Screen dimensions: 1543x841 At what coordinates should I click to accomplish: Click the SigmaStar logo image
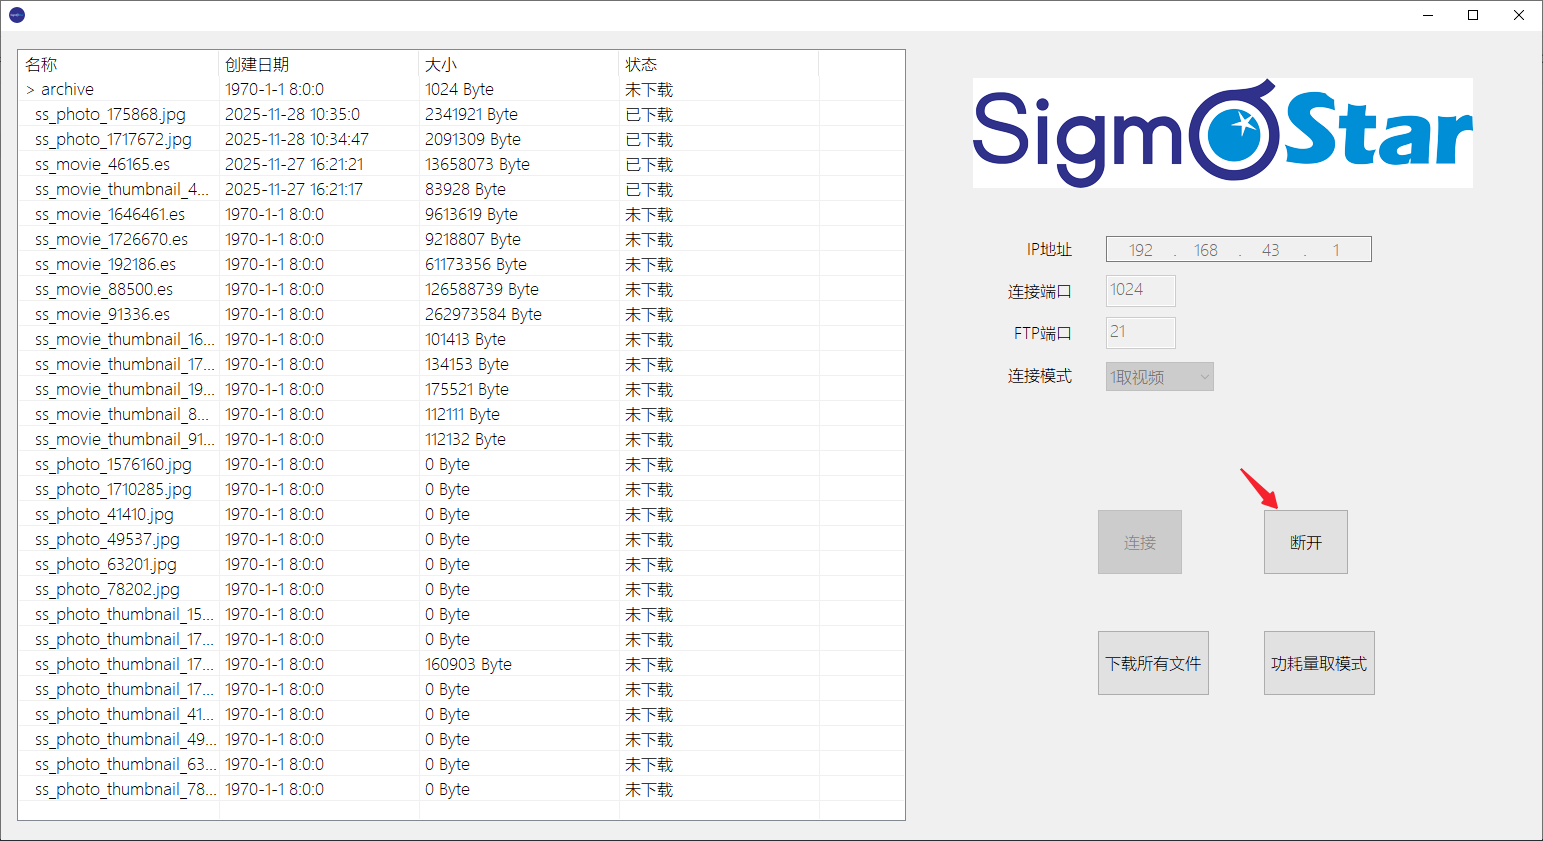(1222, 133)
